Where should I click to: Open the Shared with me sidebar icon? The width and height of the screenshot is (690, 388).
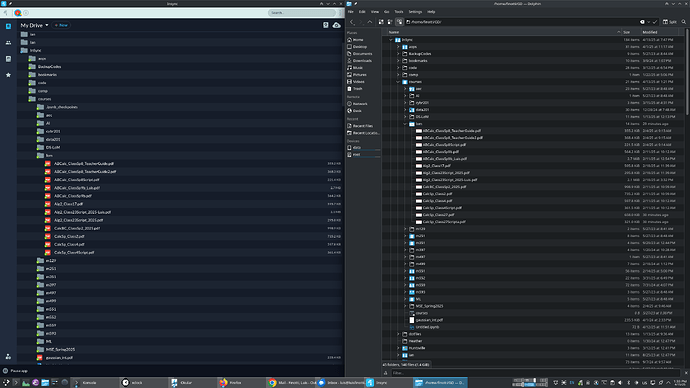click(8, 43)
